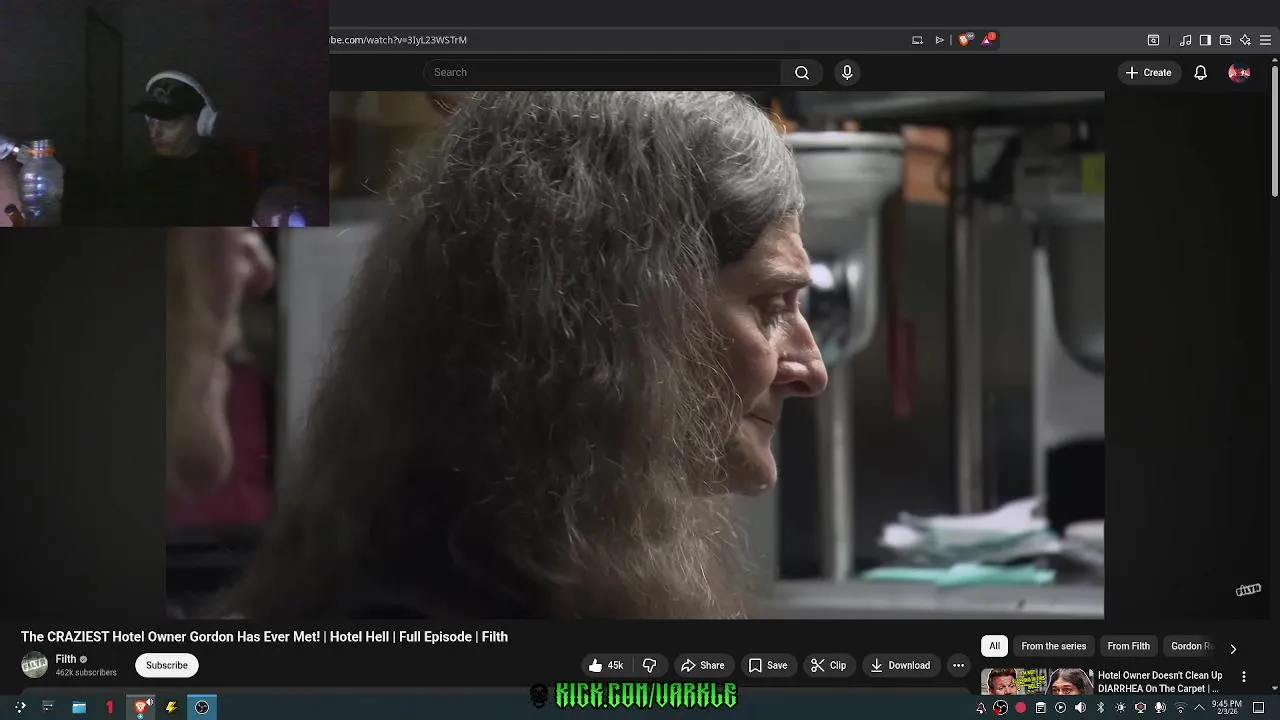Open volume speaker tray icon

click(1080, 708)
